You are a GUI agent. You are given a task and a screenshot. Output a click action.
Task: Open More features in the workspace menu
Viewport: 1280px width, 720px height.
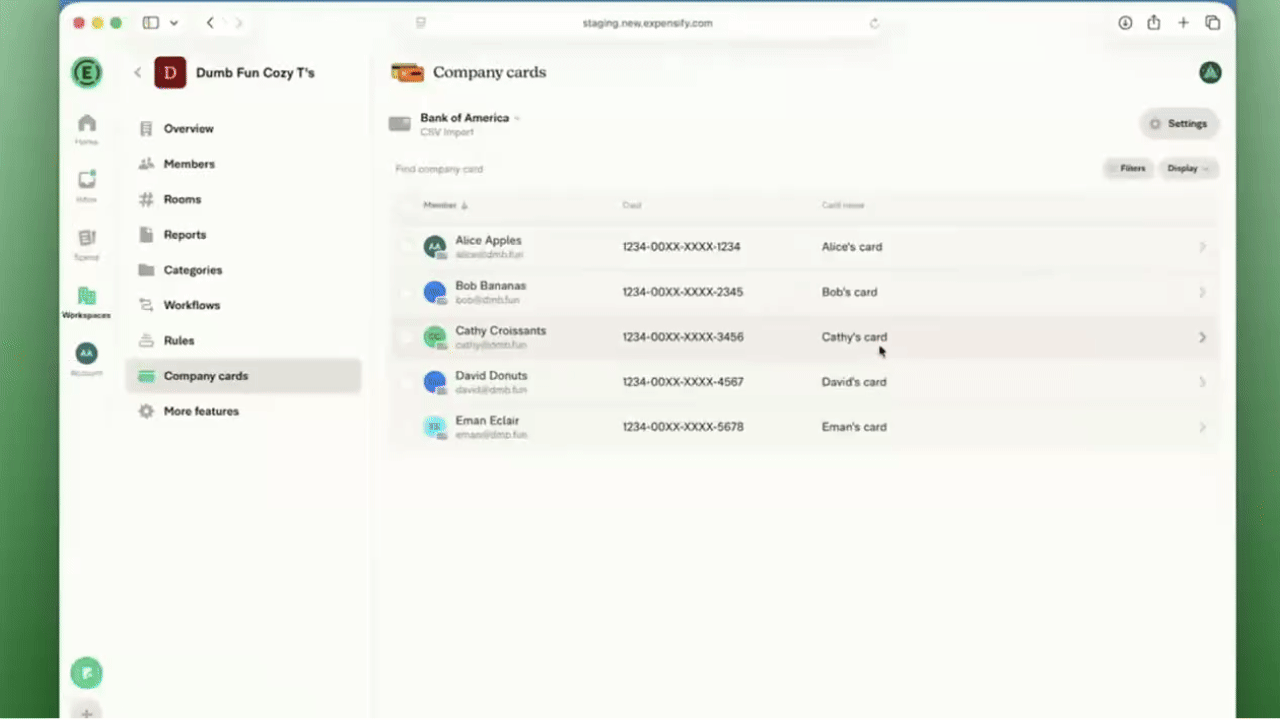(x=243, y=411)
